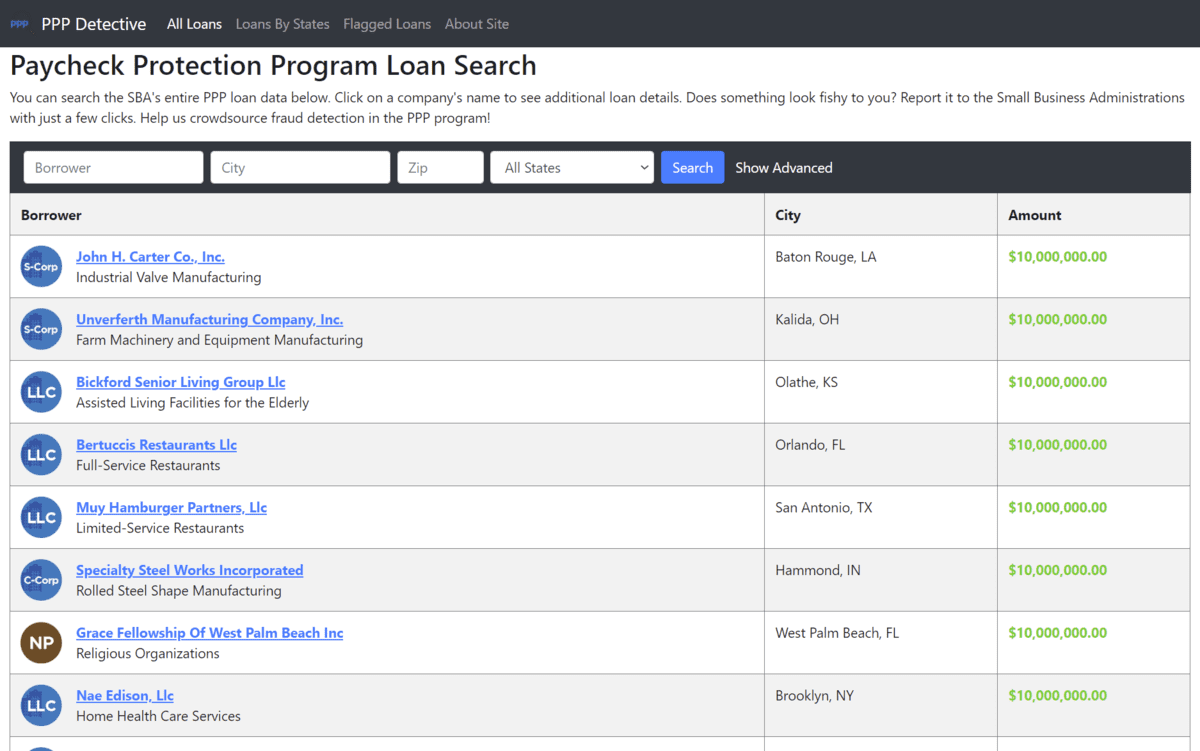The width and height of the screenshot is (1200, 751).
Task: Click NP badge beside Grace Fellowship
Action: coord(41,643)
